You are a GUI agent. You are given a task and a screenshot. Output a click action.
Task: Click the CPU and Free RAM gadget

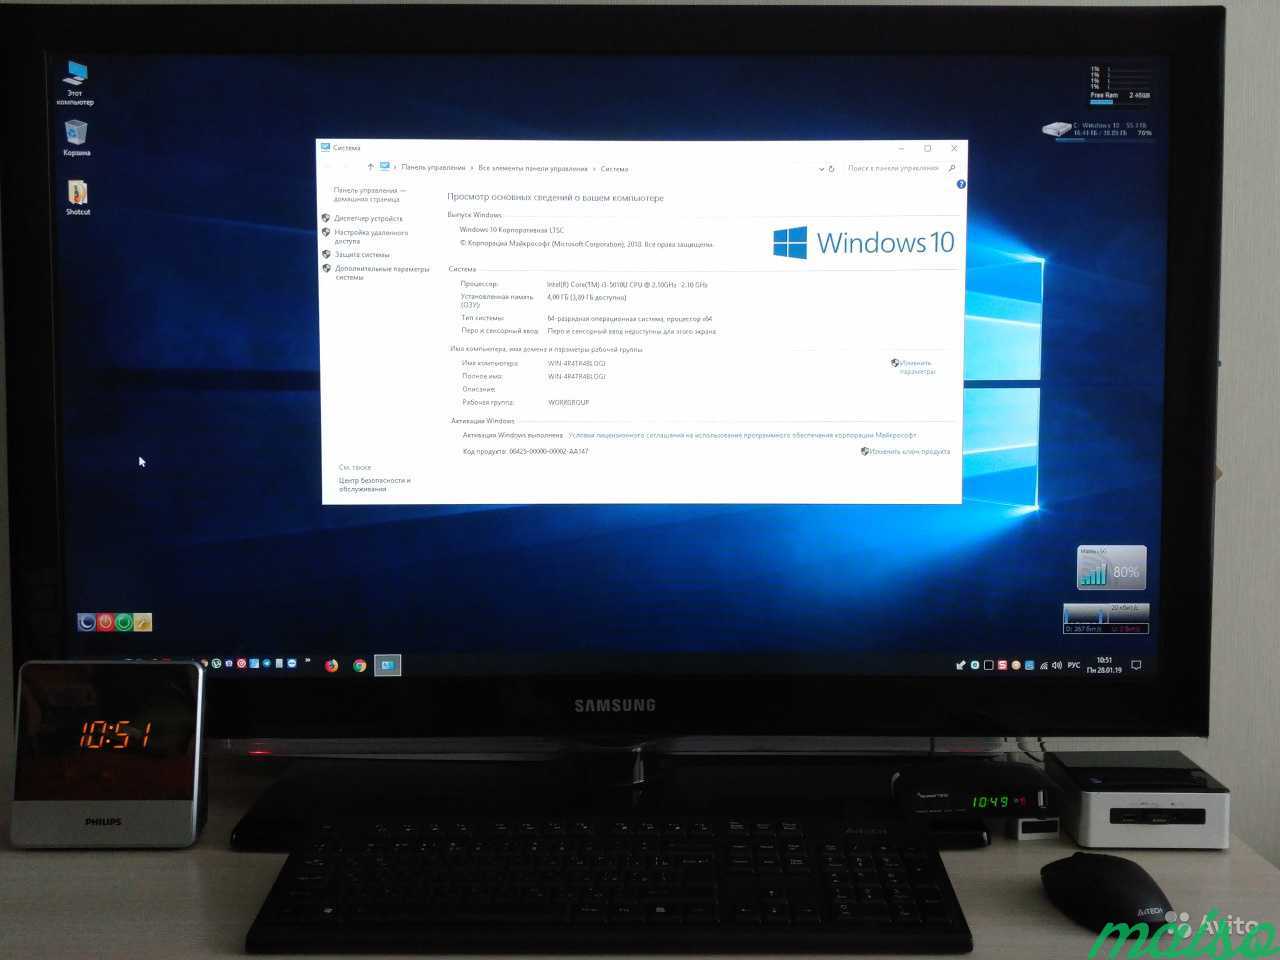[x=1120, y=85]
